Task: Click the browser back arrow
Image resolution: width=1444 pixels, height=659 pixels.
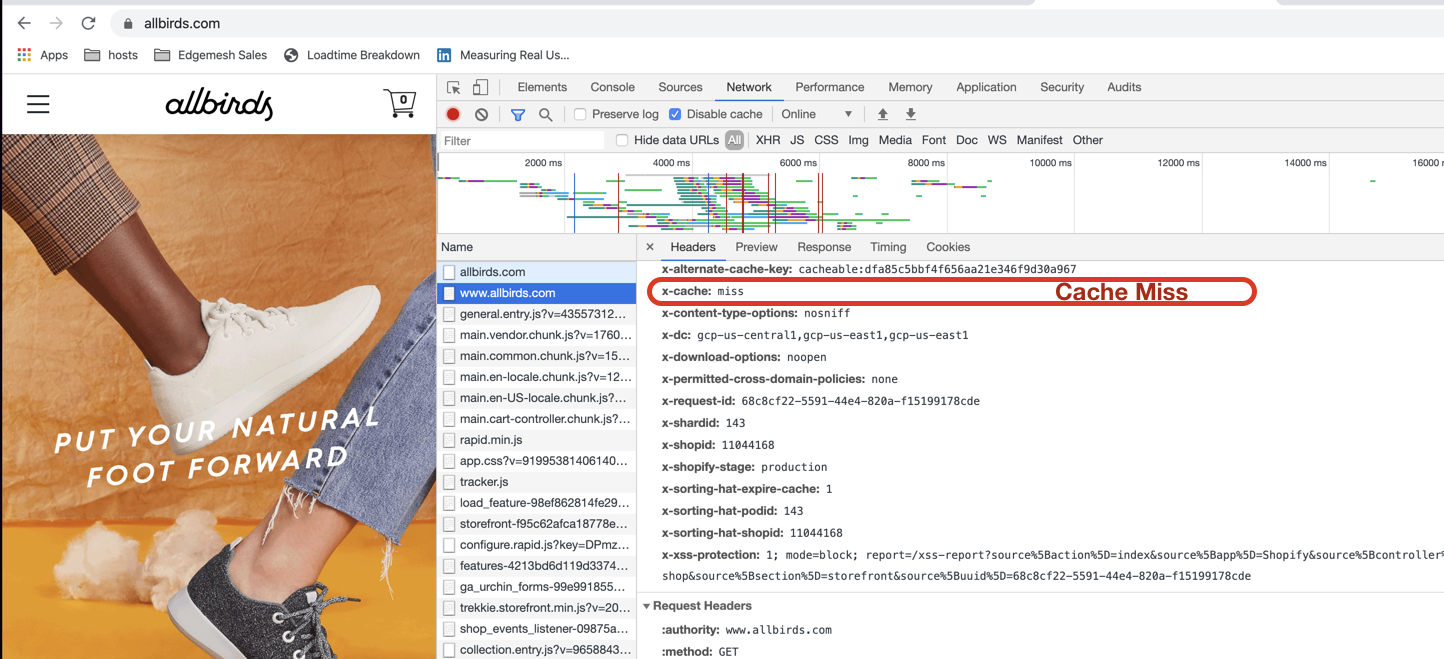Action: coord(25,23)
